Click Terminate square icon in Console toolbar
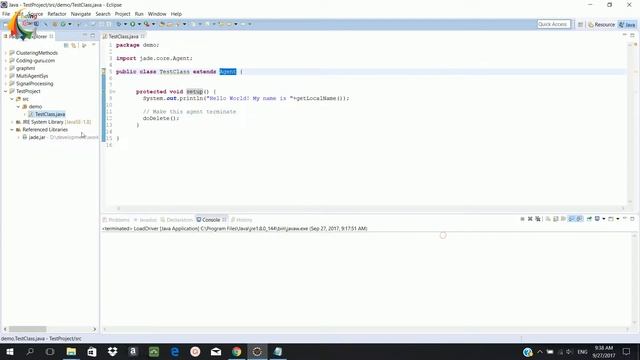The height and width of the screenshot is (360, 640). pyautogui.click(x=522, y=219)
